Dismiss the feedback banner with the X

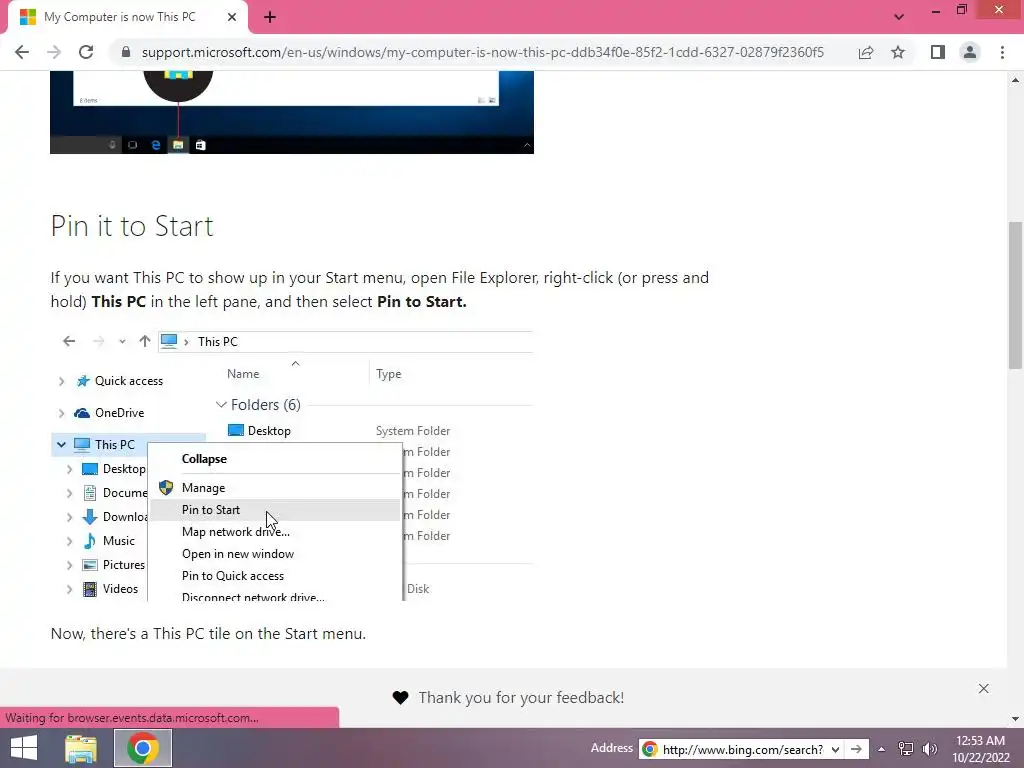(x=984, y=688)
